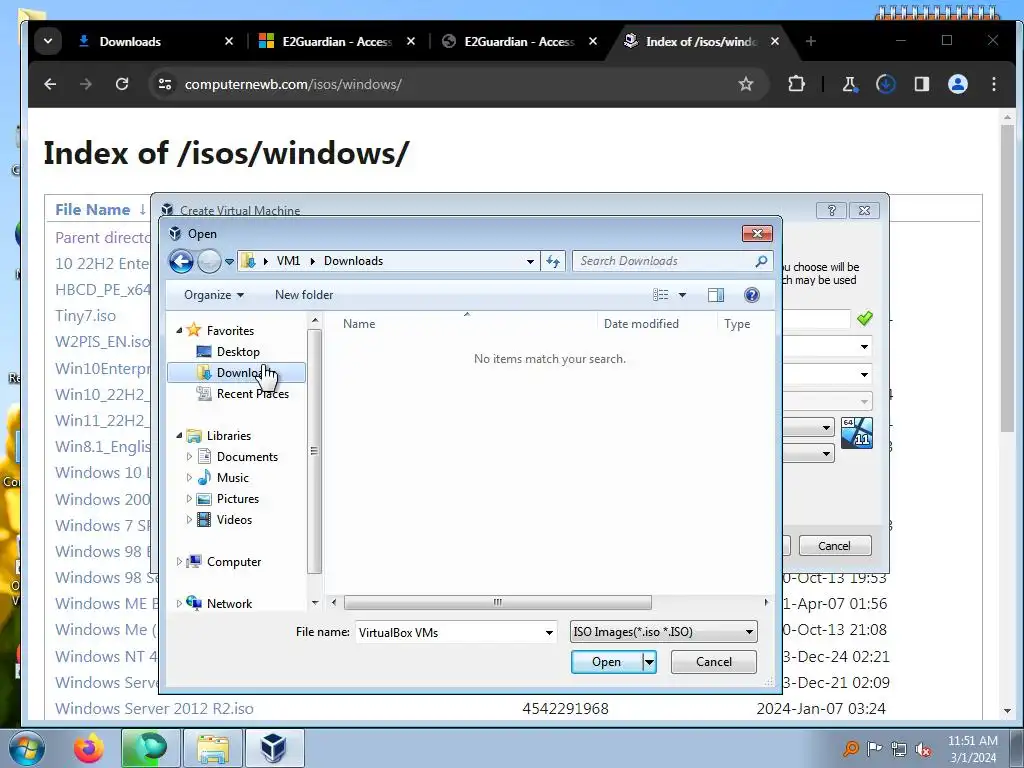The height and width of the screenshot is (768, 1024).
Task: Click the Pictures library icon
Action: click(204, 499)
